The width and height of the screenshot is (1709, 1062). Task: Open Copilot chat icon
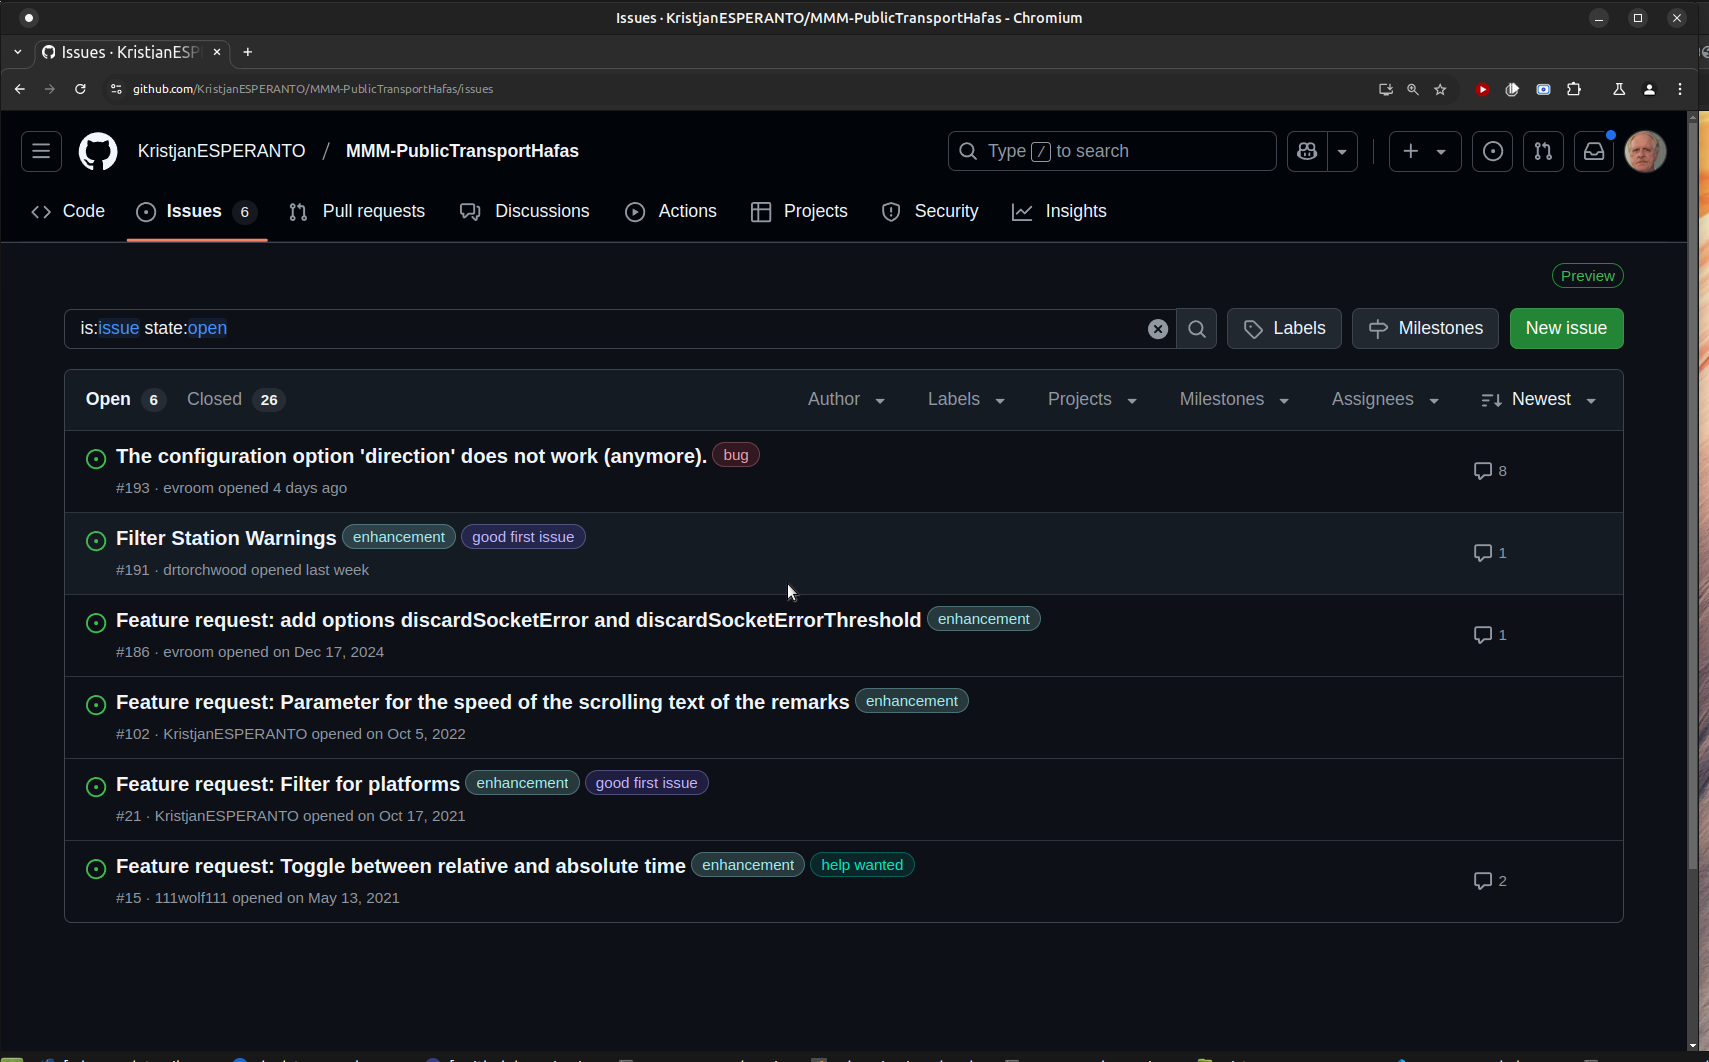coord(1307,151)
